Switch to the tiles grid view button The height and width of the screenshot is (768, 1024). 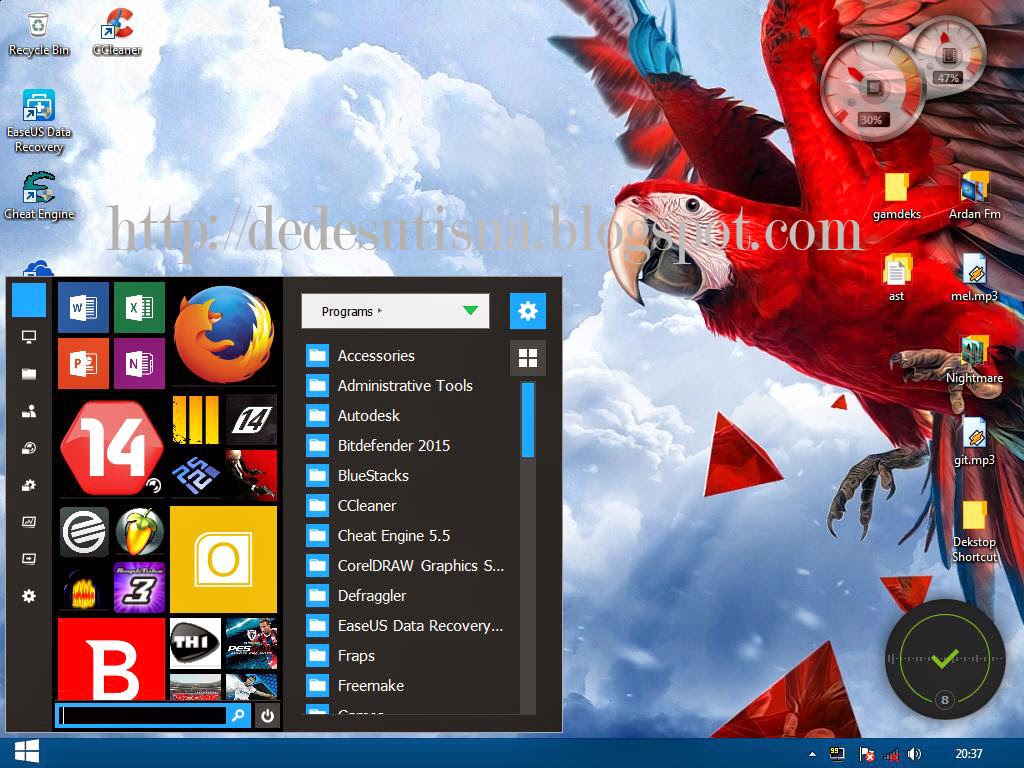(528, 358)
